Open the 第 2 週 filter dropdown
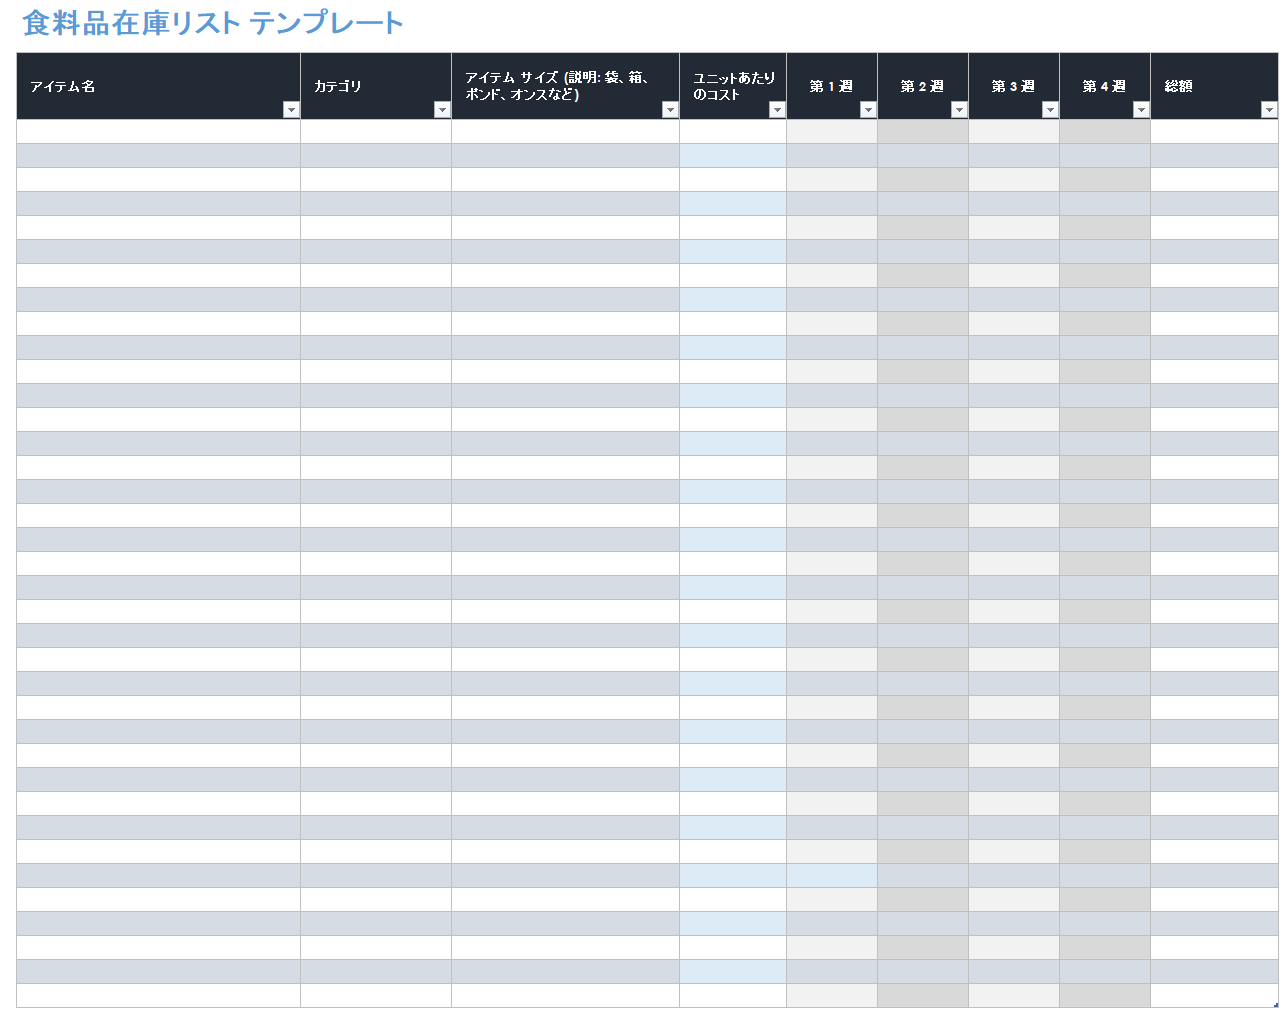 pos(959,110)
